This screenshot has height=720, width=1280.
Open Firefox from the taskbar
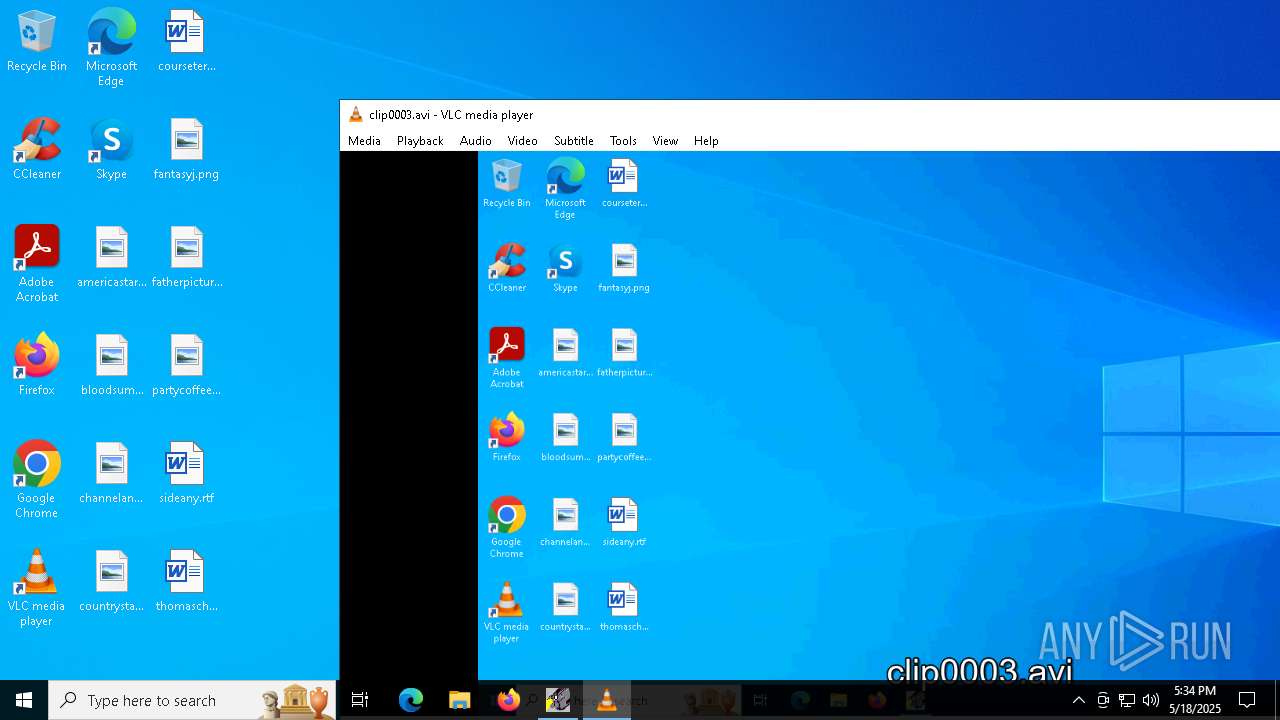tap(508, 700)
